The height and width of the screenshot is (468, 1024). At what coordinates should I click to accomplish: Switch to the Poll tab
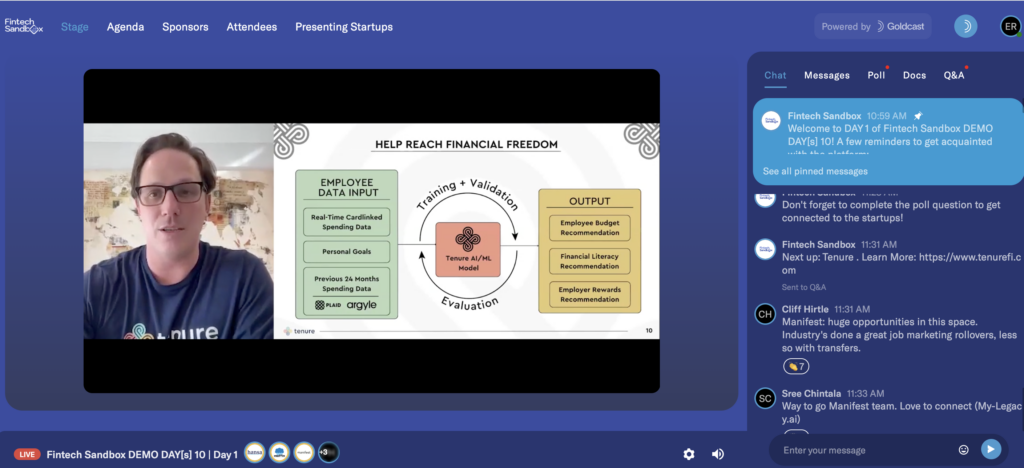point(876,75)
